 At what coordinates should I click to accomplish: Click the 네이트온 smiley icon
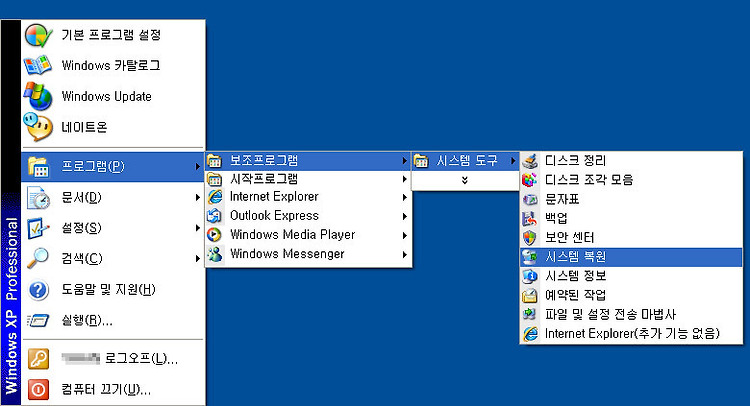click(x=38, y=127)
